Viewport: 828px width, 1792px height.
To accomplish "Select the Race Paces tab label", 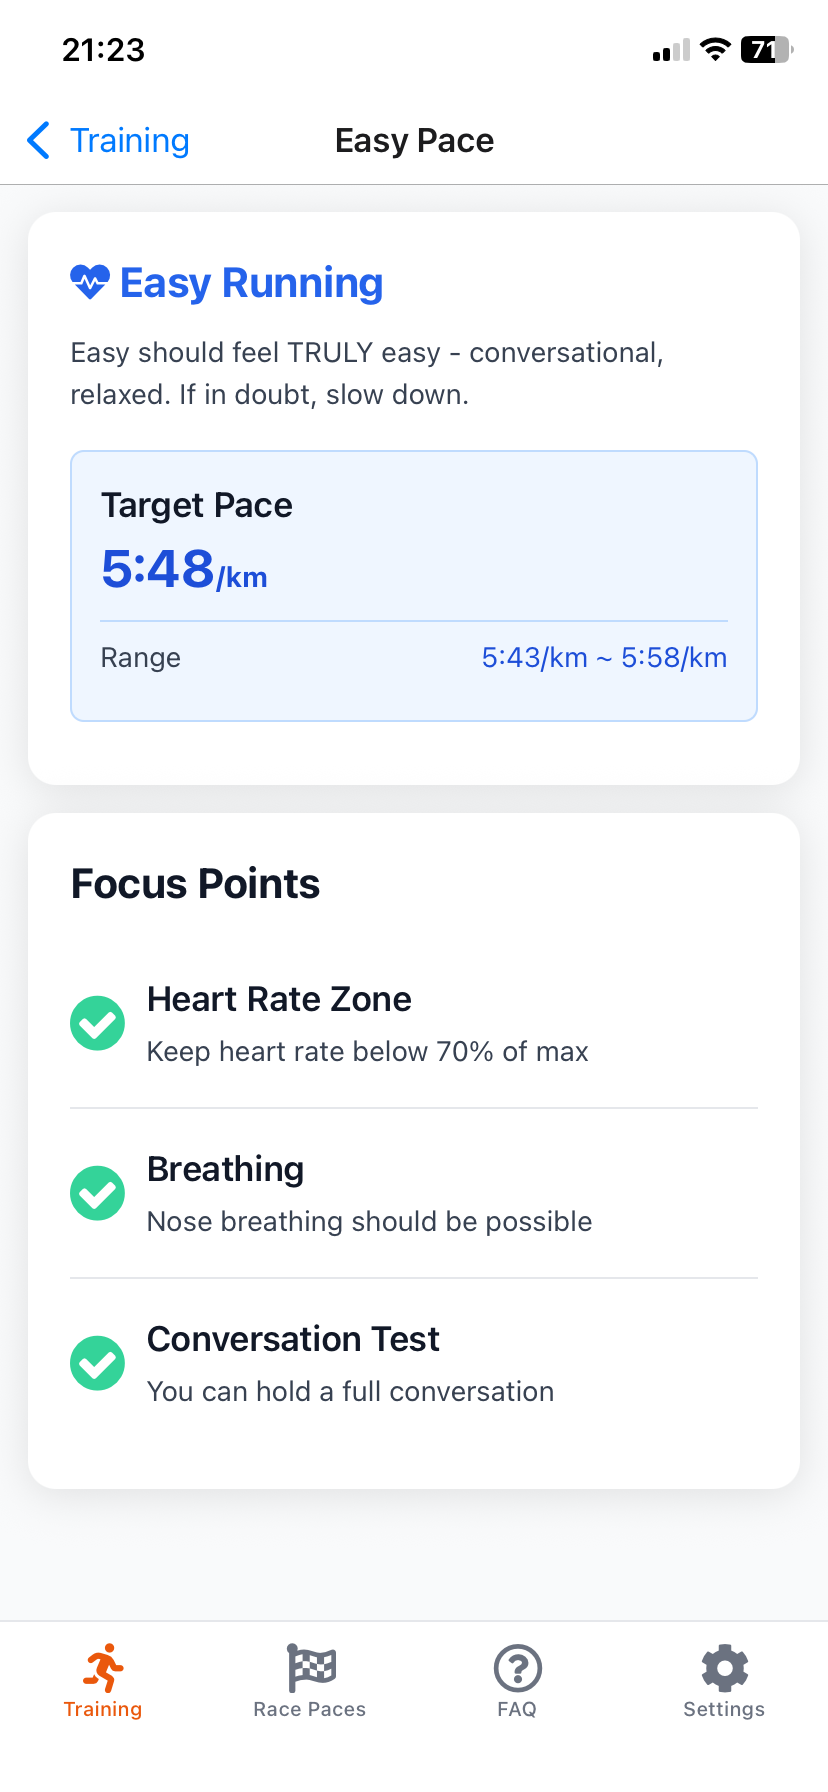I will tap(310, 1709).
